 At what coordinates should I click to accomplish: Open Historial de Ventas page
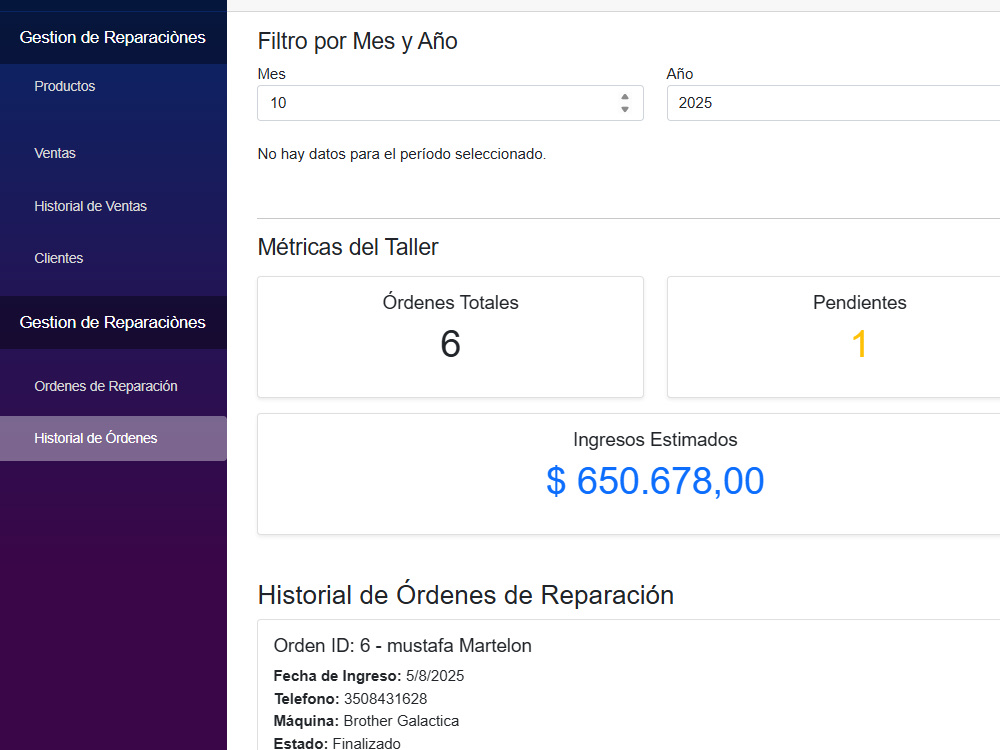(x=91, y=206)
